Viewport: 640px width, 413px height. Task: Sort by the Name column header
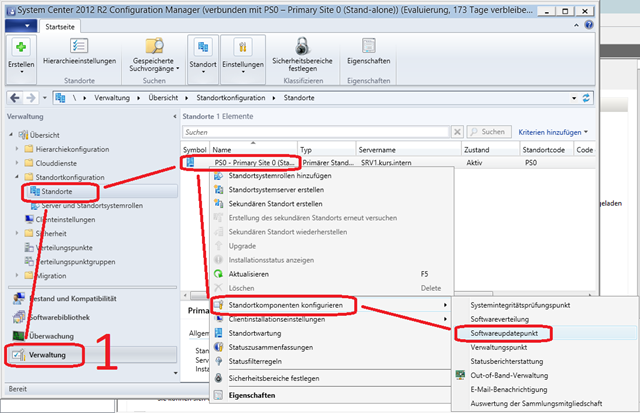[x=254, y=150]
